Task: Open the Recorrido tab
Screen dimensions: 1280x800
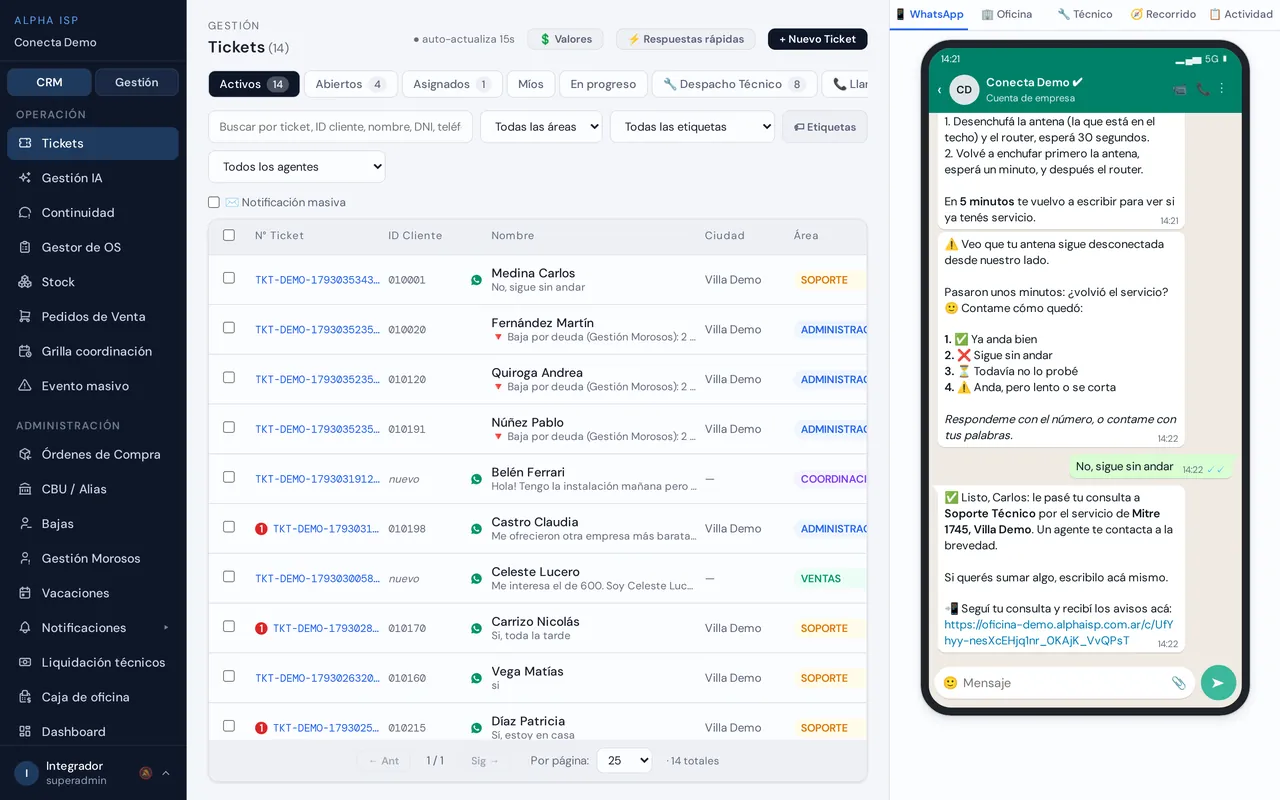Action: point(1163,15)
